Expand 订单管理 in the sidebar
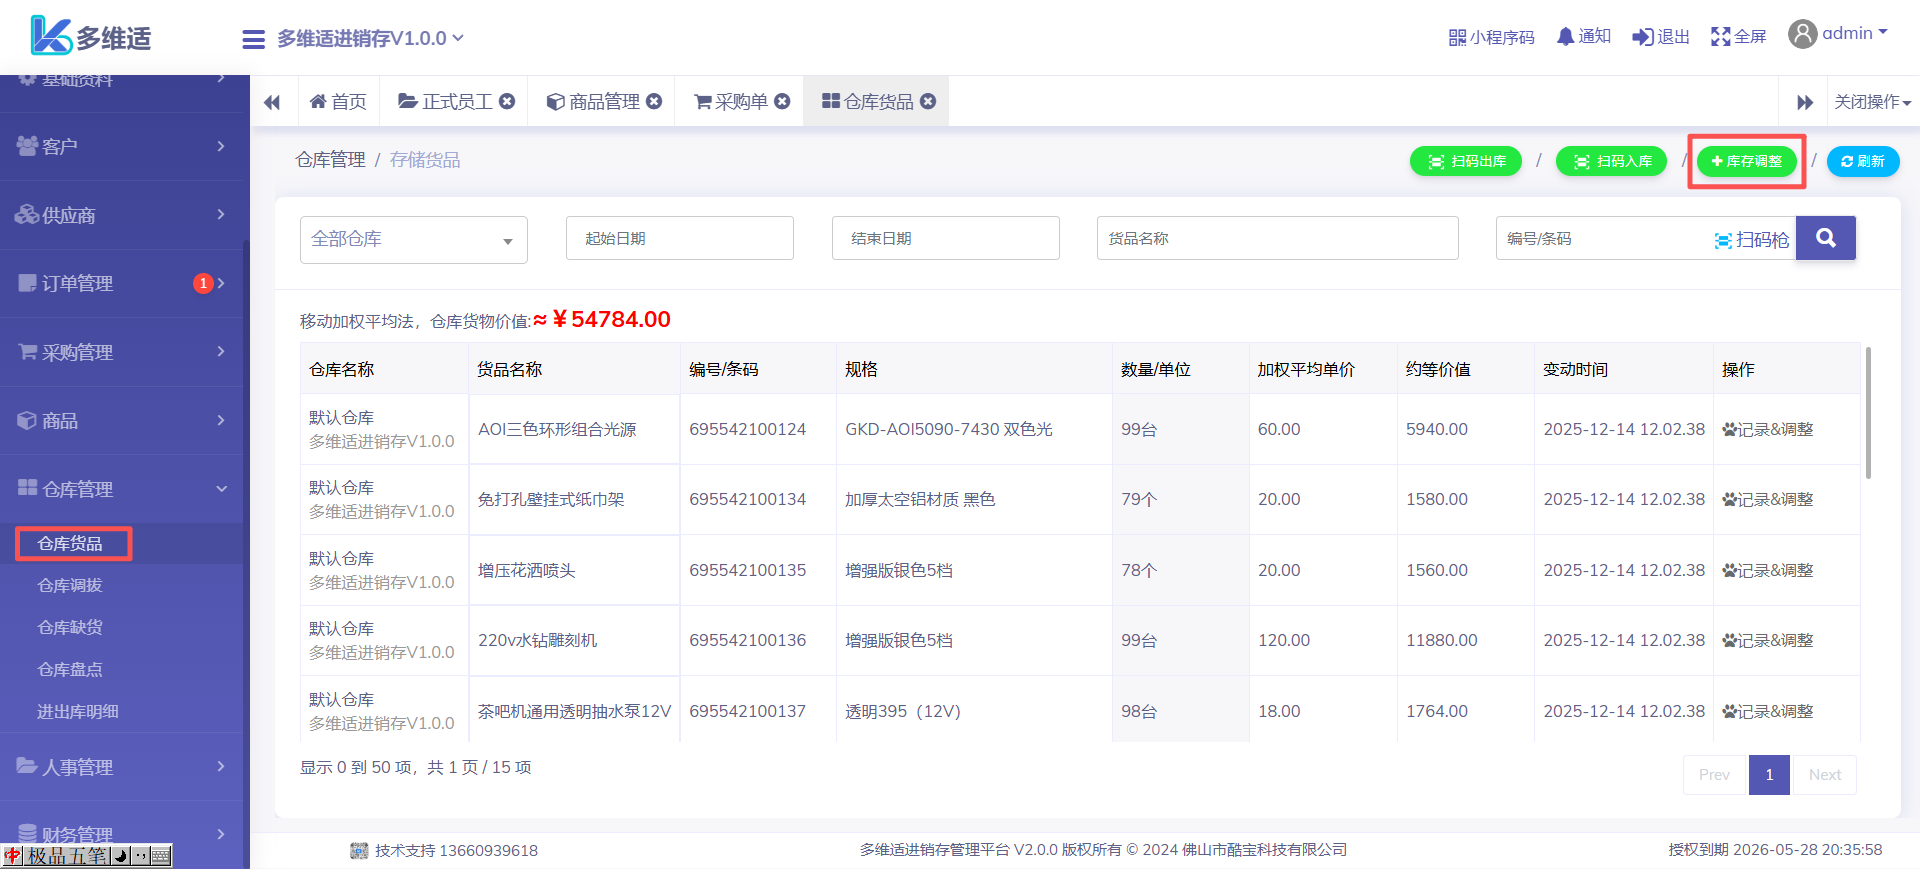Viewport: 1920px width, 869px height. (x=120, y=284)
